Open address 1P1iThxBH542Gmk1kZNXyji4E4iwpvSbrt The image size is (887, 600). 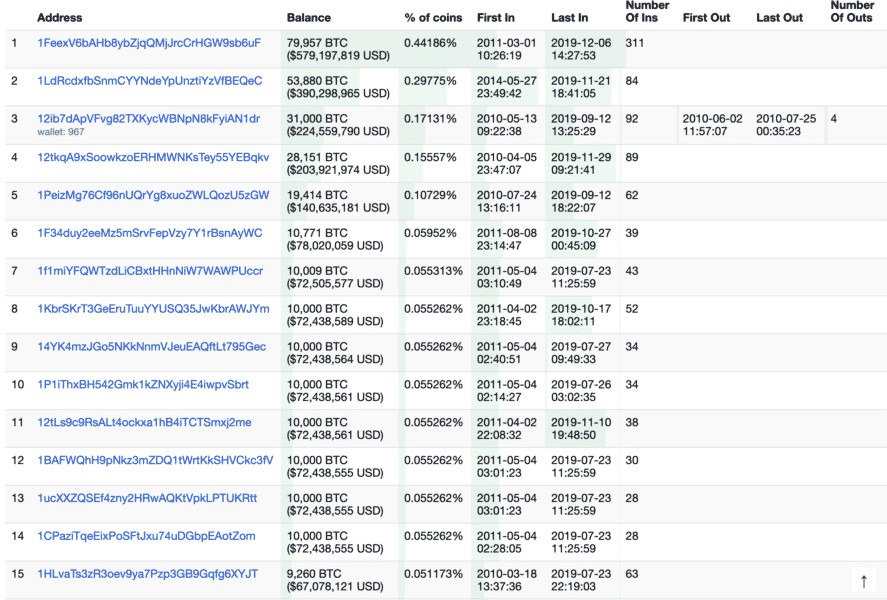(143, 385)
